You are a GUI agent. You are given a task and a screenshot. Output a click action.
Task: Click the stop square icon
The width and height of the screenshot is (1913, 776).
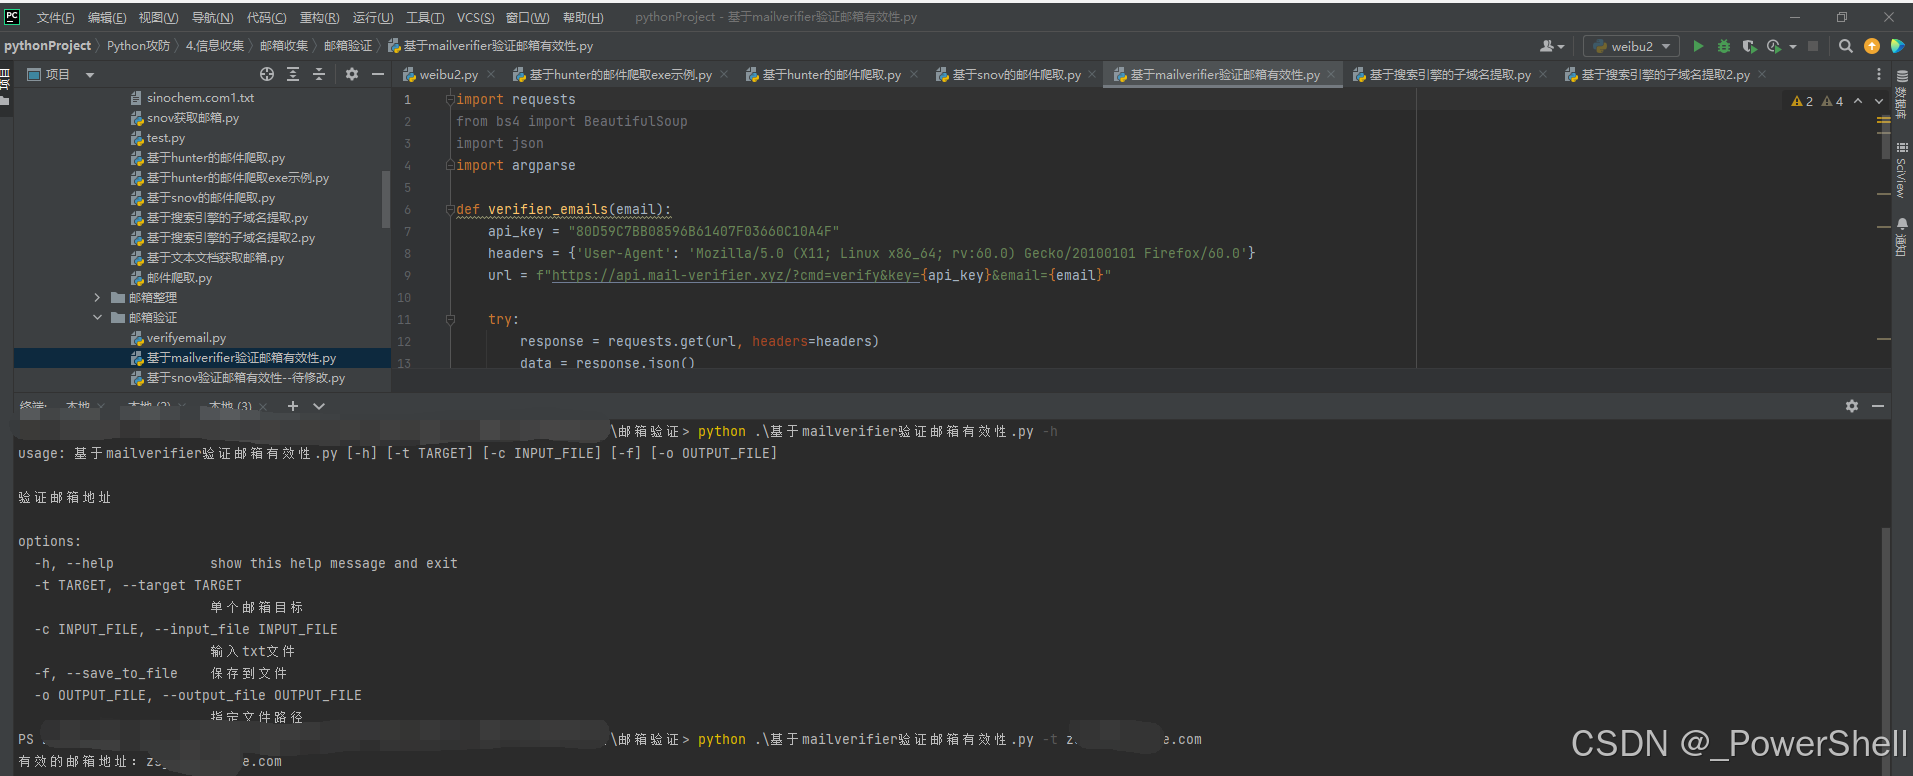[1813, 46]
